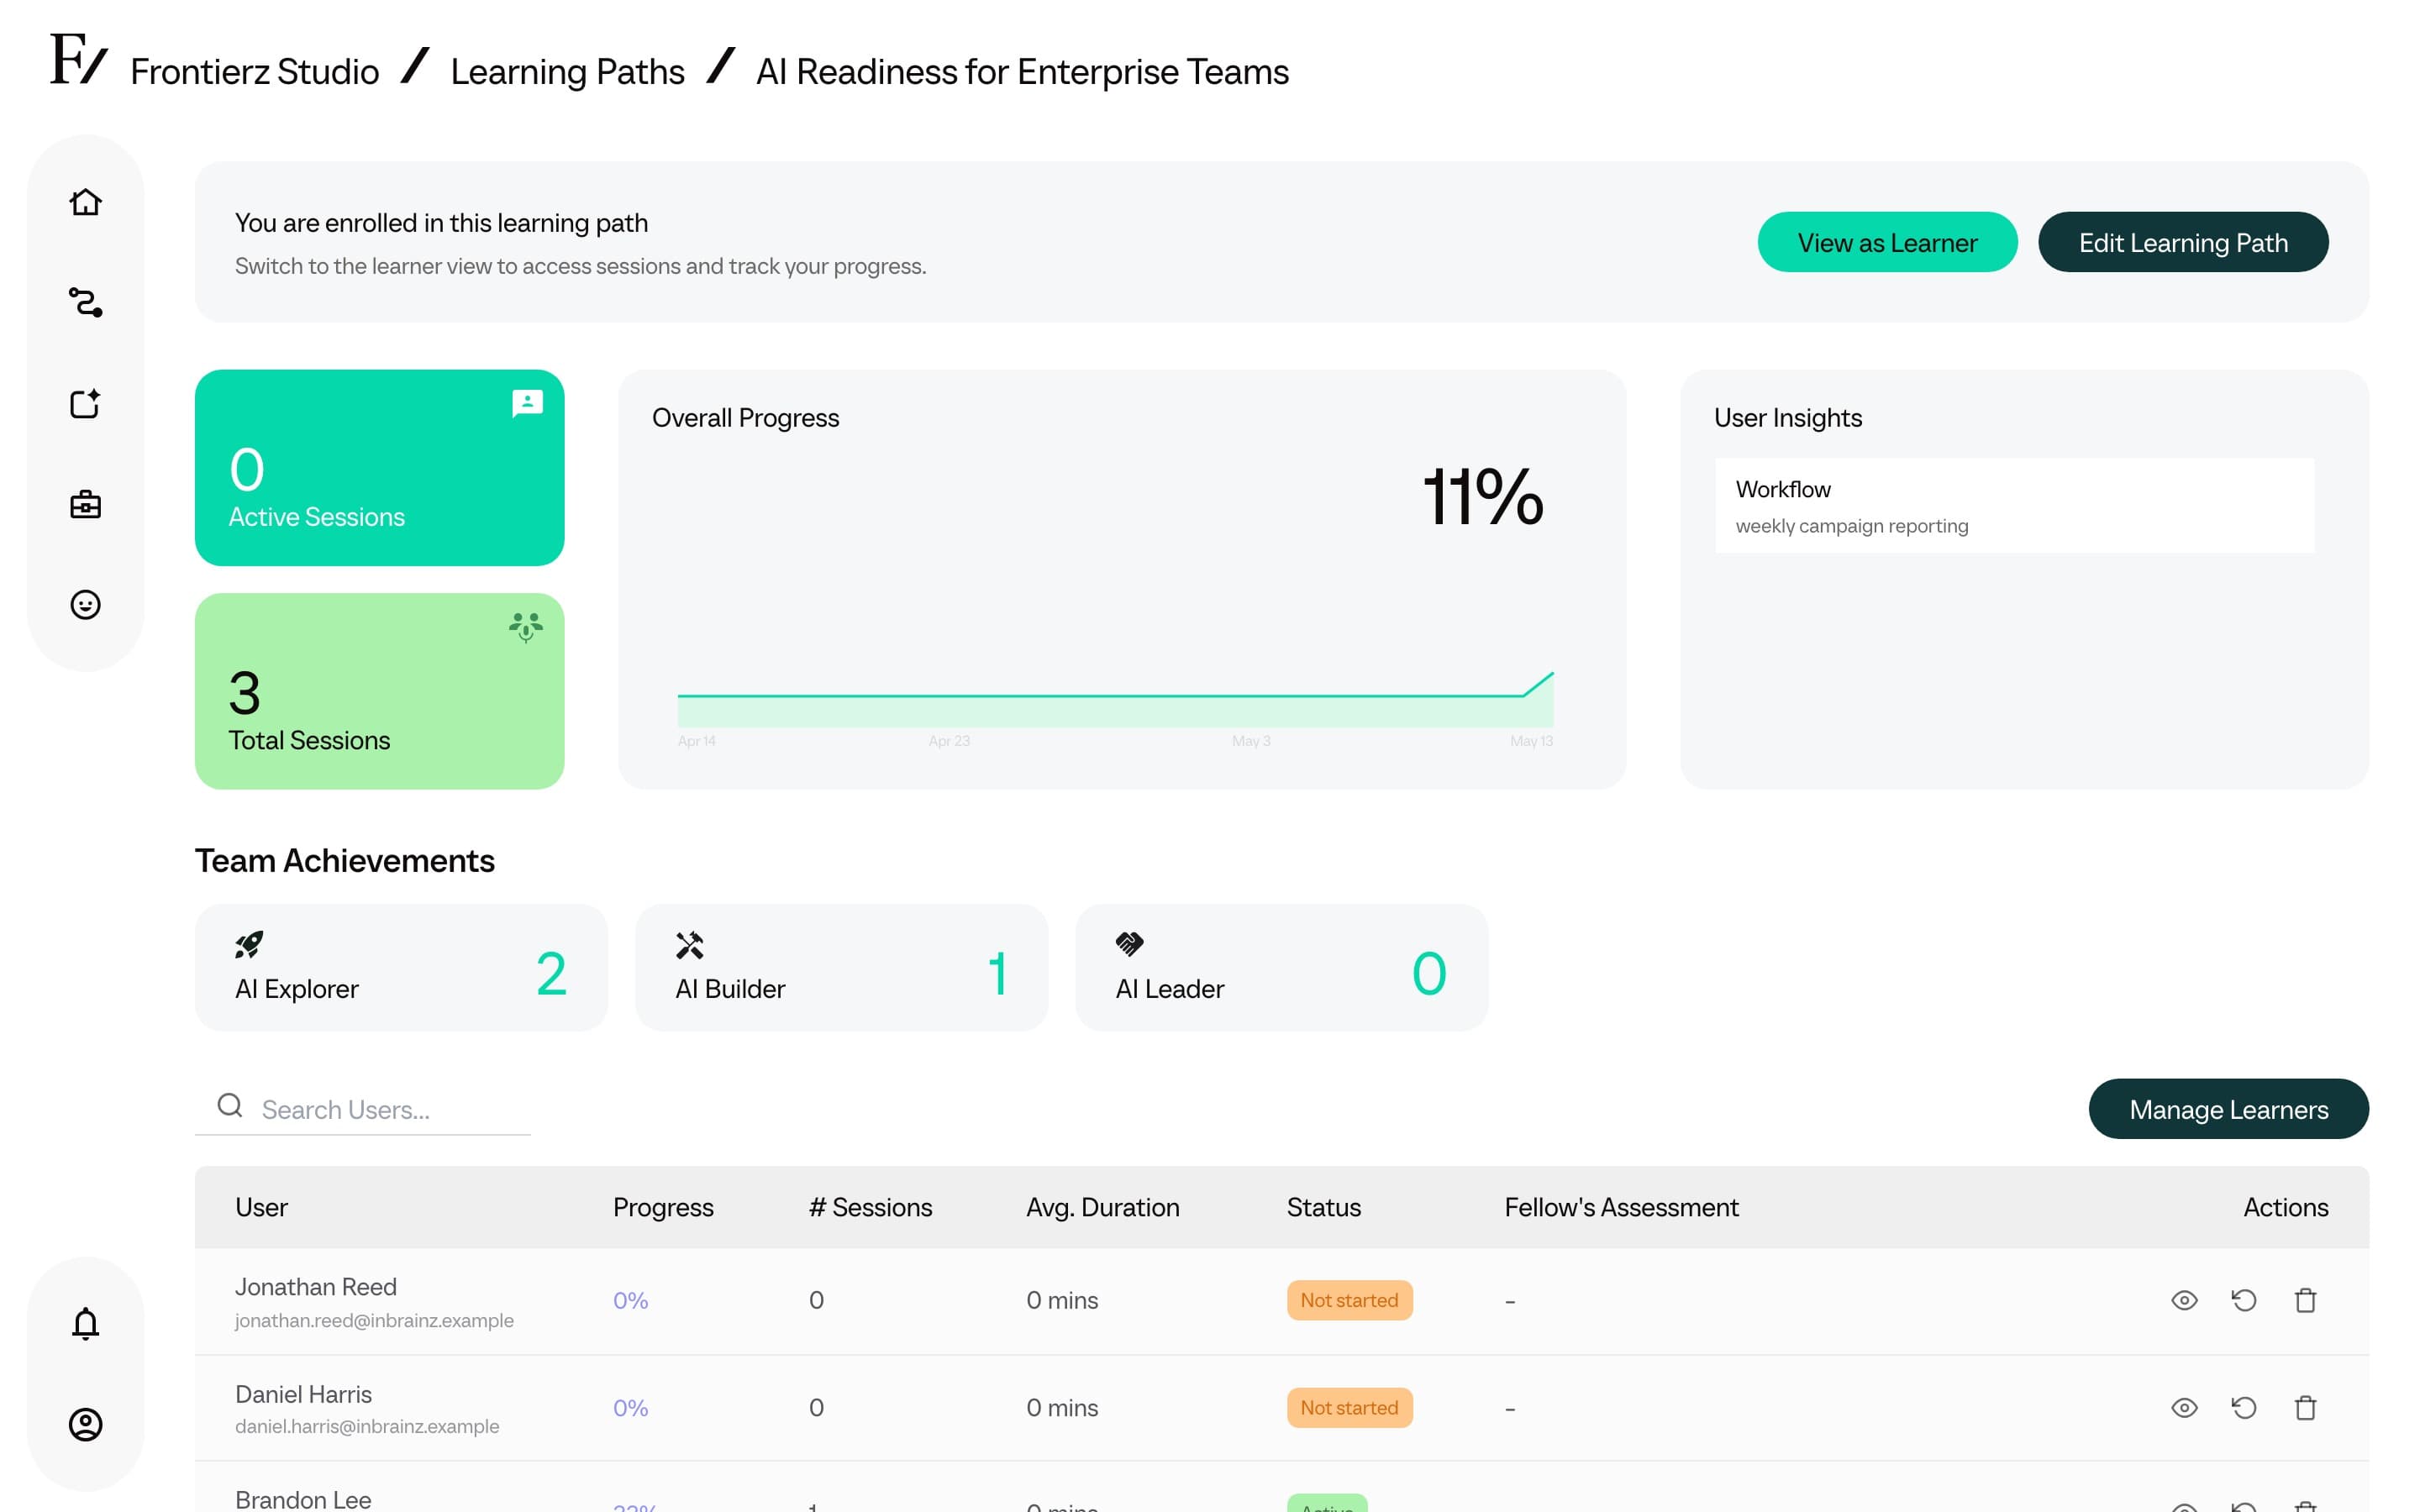Click Jonathan Reed's 0% progress value
The image size is (2420, 1512).
(x=630, y=1300)
